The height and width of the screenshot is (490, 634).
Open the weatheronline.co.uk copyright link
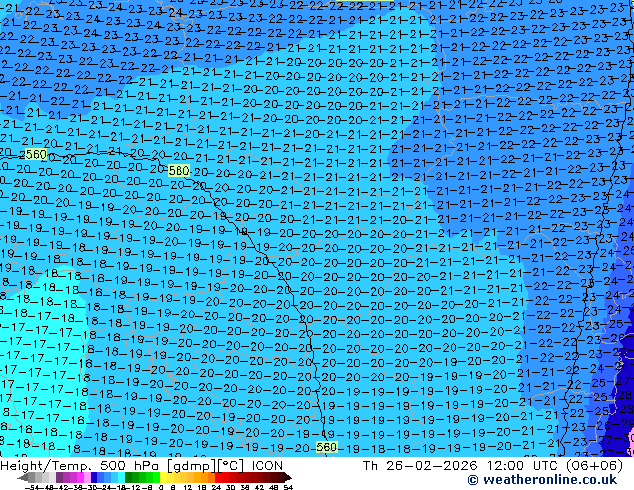(542, 480)
